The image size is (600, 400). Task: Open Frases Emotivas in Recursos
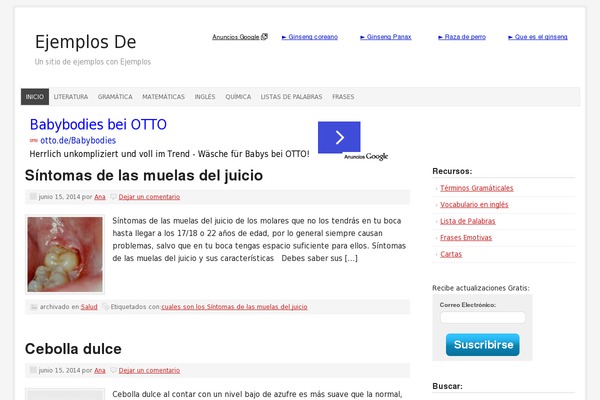pyautogui.click(x=466, y=237)
